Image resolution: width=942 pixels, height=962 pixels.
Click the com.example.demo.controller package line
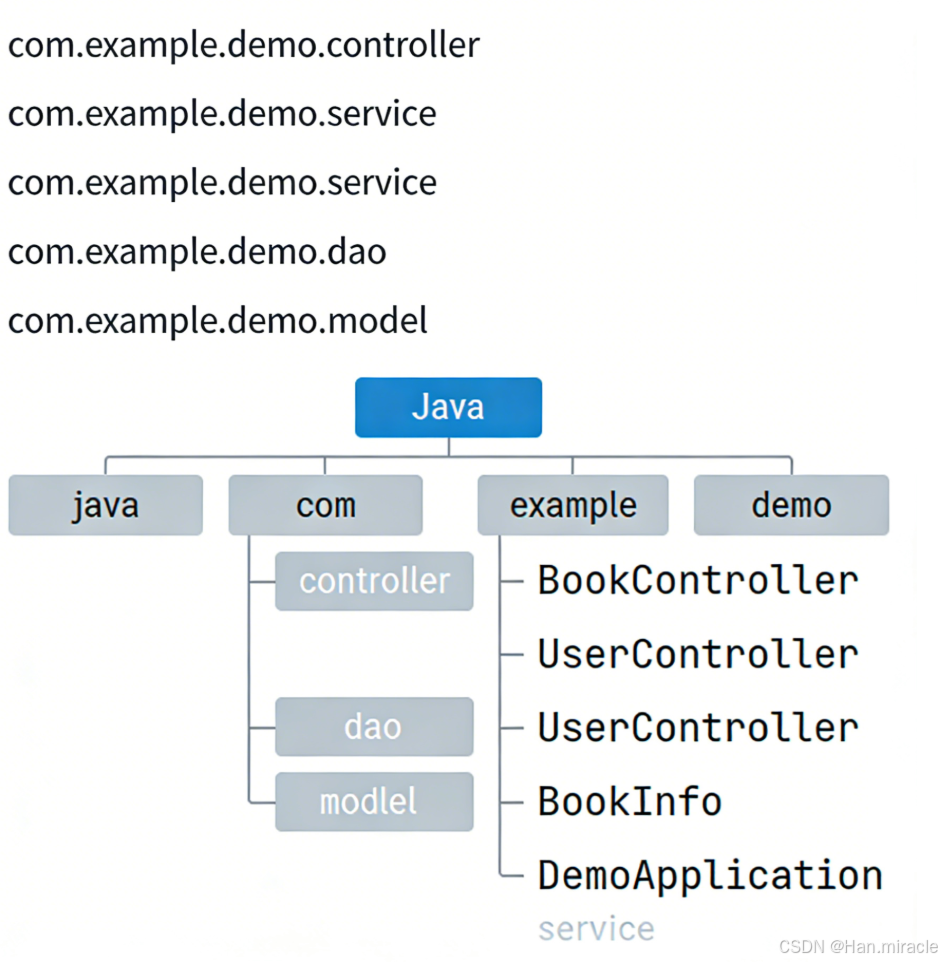[244, 45]
